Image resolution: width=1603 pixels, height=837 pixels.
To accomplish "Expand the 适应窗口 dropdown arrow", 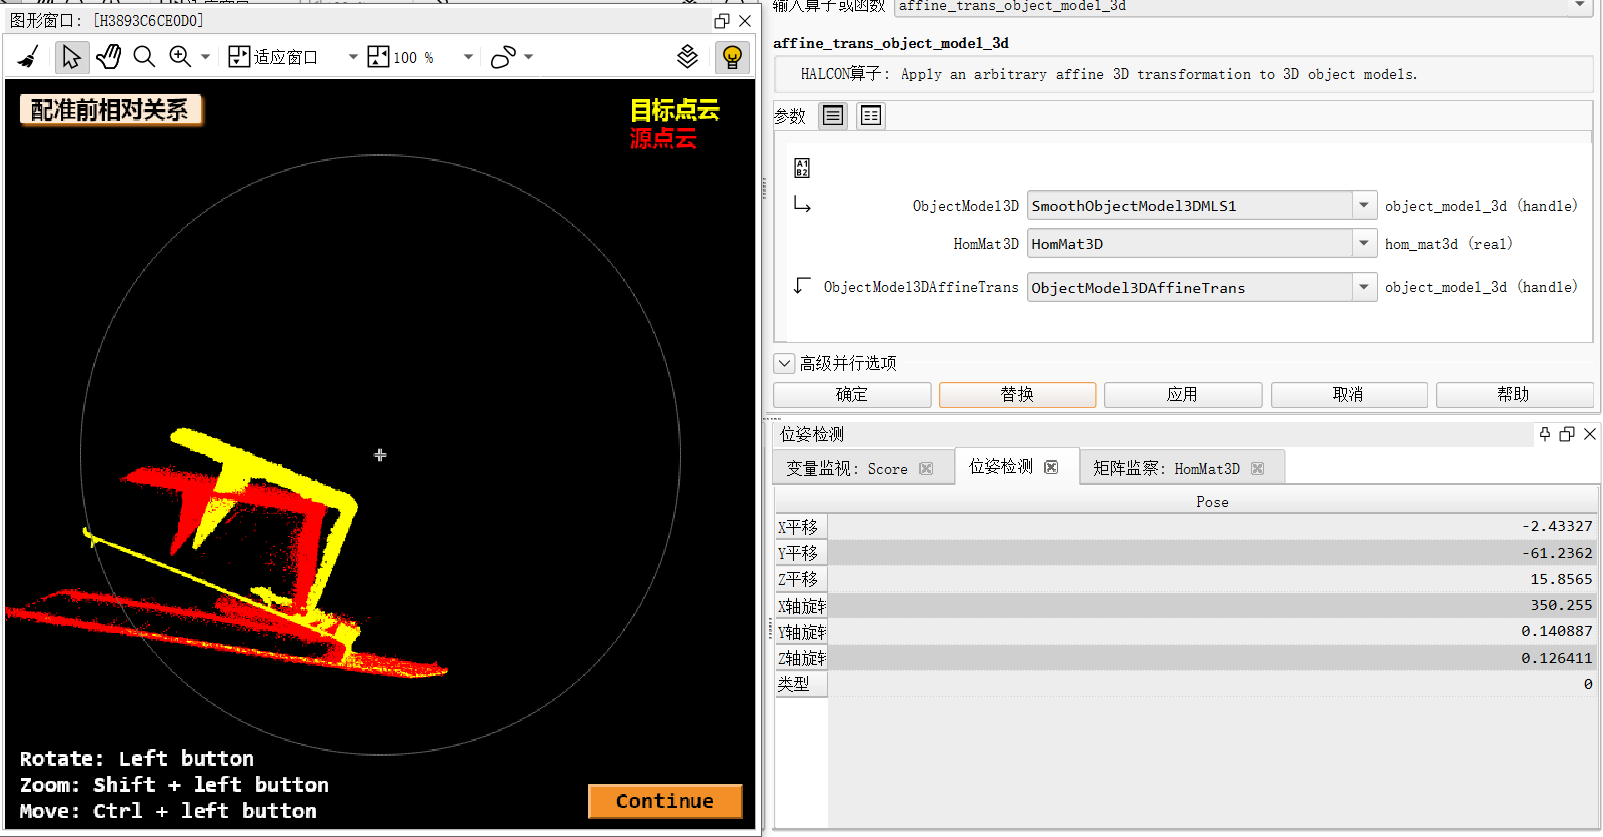I will pyautogui.click(x=352, y=57).
